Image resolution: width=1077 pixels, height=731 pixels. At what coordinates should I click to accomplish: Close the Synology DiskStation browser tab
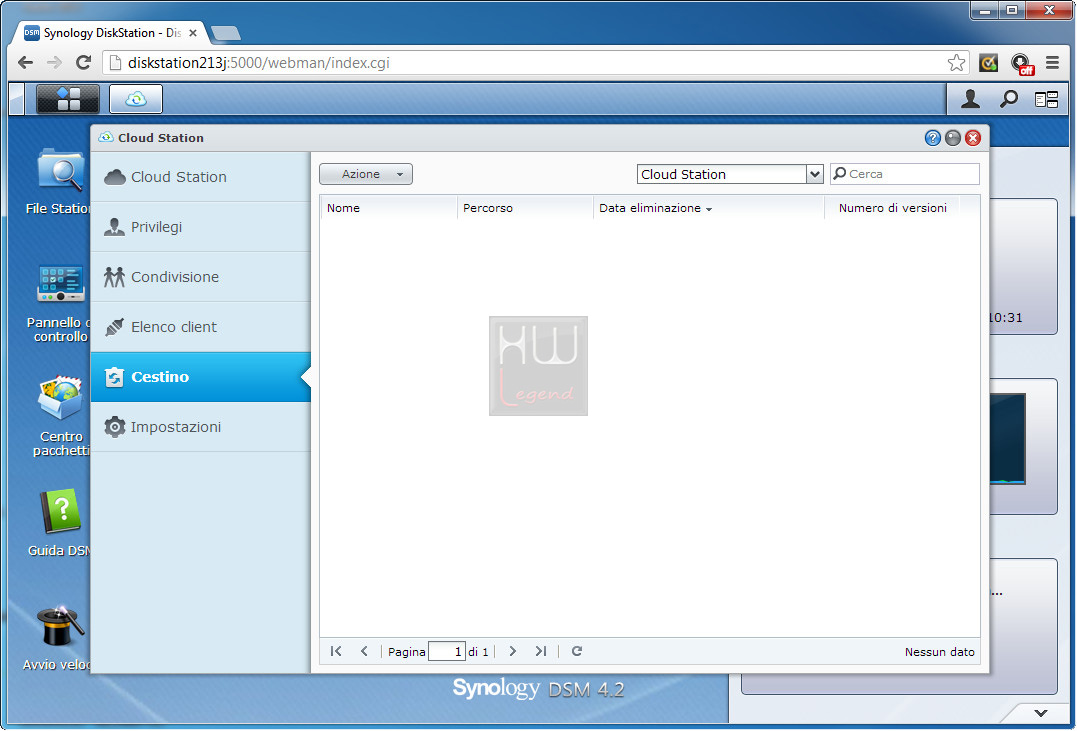point(193,33)
